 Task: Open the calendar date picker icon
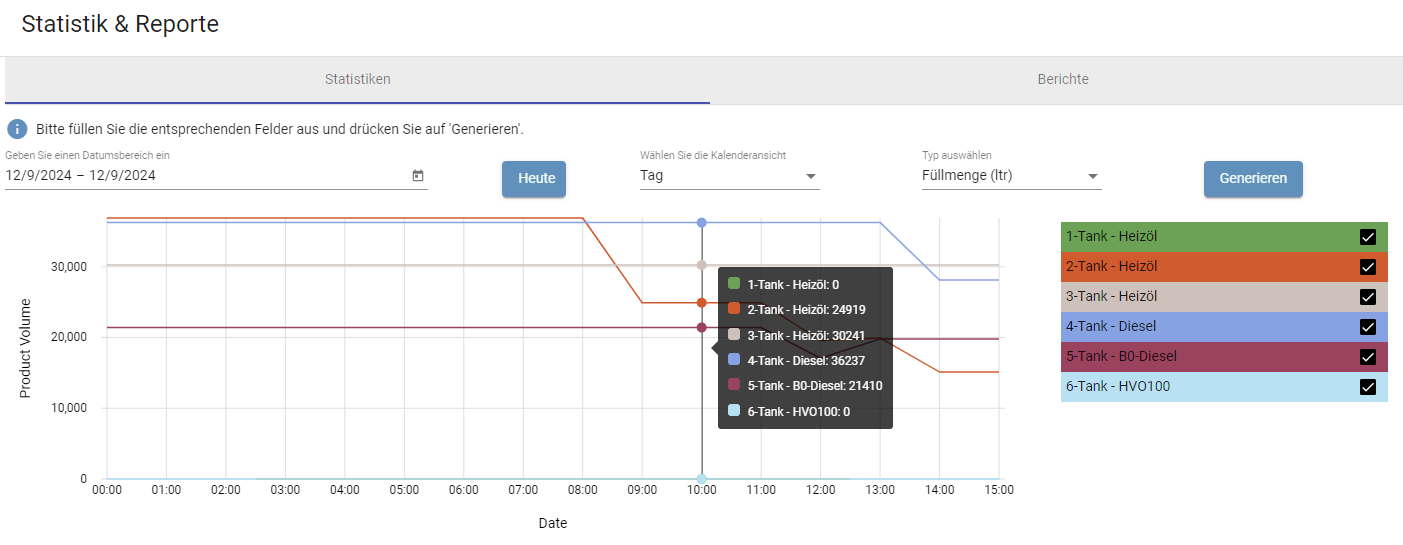(x=418, y=176)
